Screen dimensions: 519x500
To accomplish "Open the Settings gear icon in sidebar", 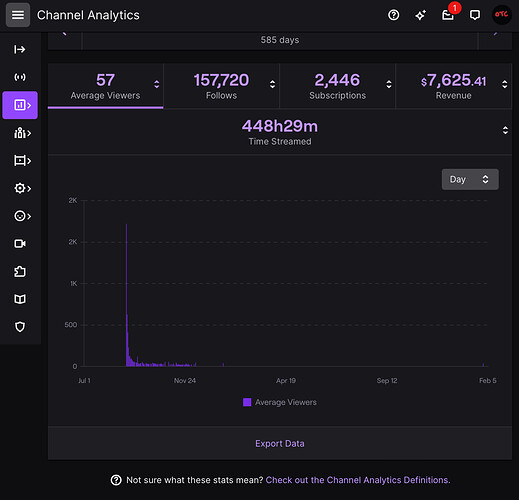I will [x=22, y=188].
